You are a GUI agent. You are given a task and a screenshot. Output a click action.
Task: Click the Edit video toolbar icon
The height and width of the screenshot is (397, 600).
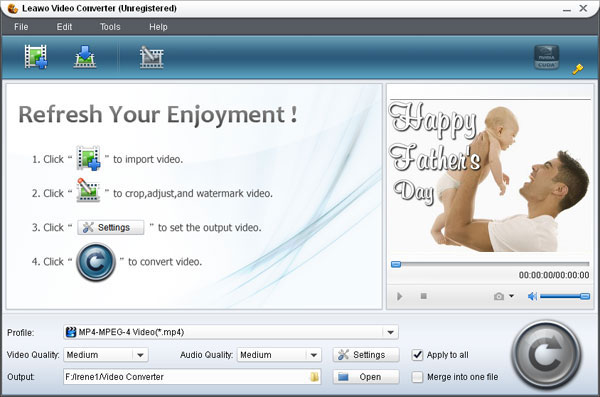[x=152, y=57]
